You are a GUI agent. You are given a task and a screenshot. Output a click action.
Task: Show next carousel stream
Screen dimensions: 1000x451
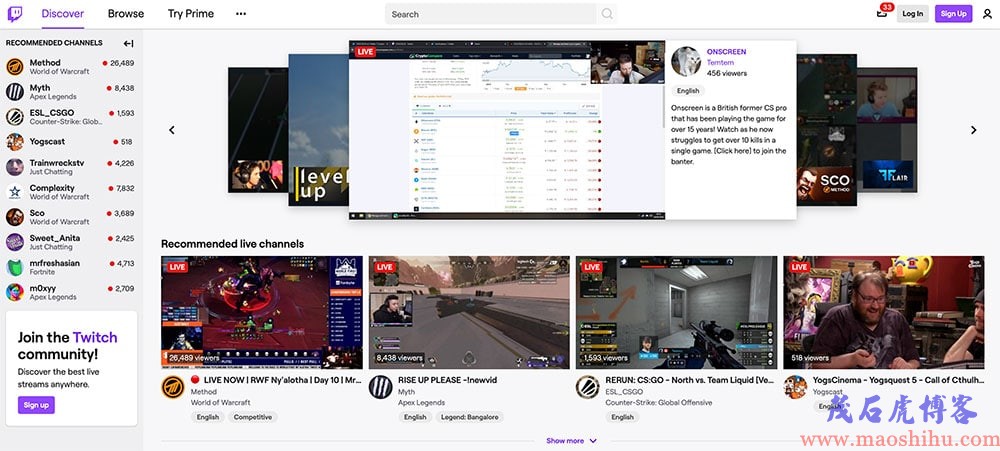coord(973,130)
